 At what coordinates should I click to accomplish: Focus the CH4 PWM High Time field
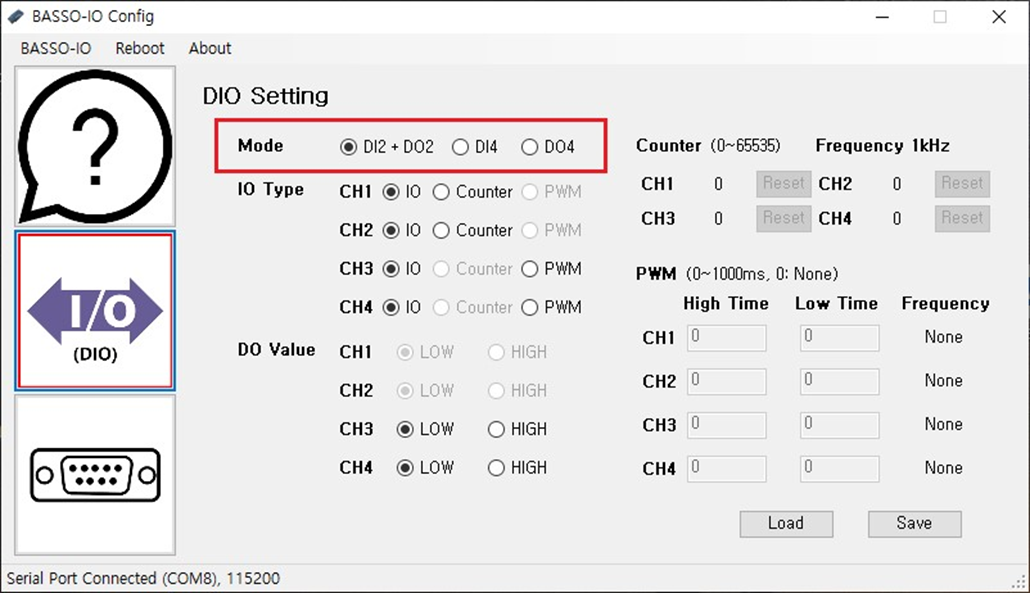[x=727, y=469]
